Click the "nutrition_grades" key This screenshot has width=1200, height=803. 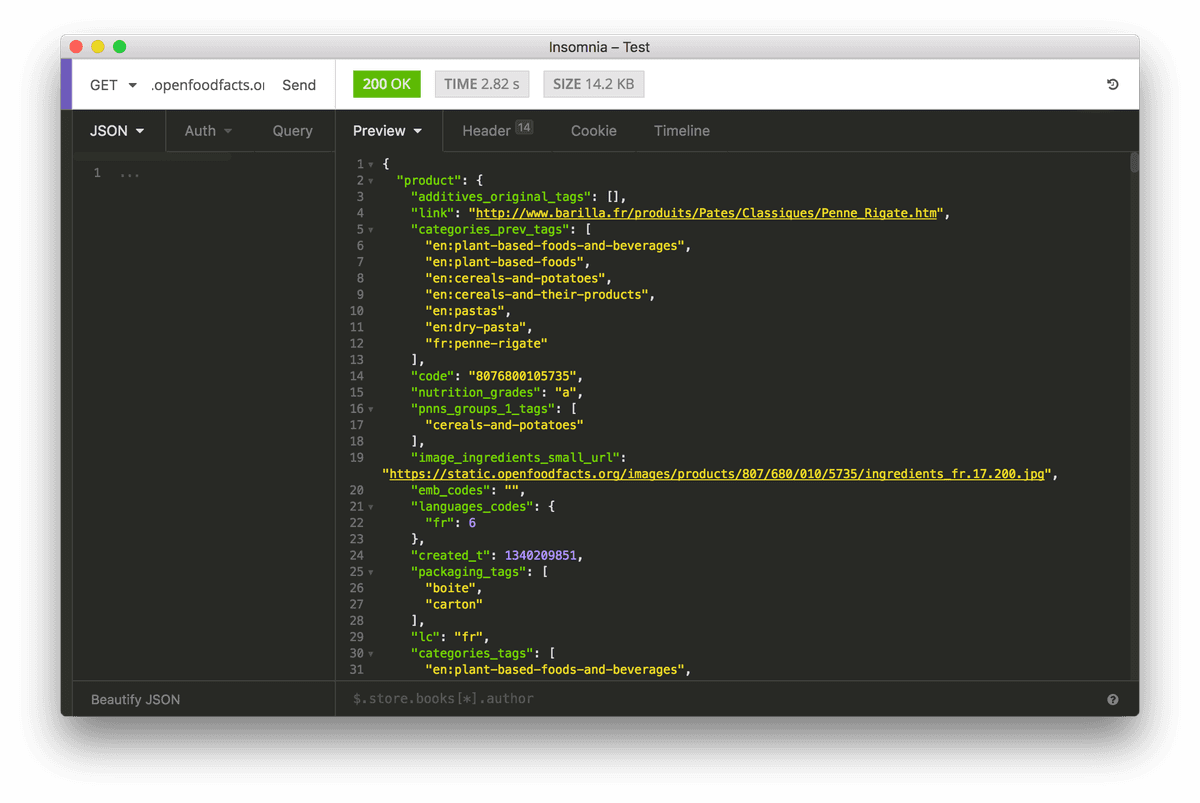[475, 393]
